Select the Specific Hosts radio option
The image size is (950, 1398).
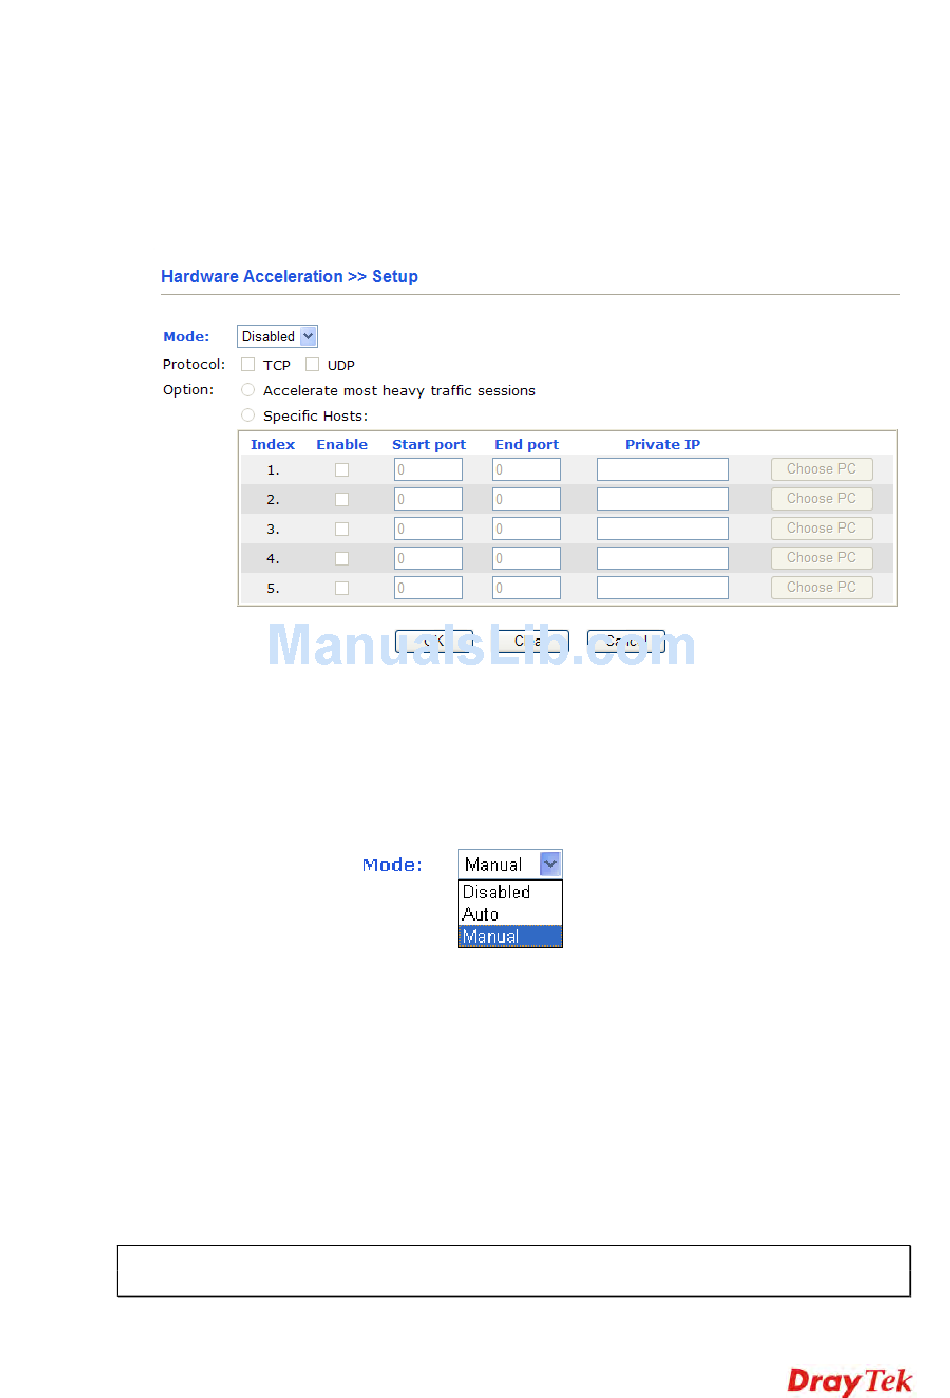click(248, 415)
